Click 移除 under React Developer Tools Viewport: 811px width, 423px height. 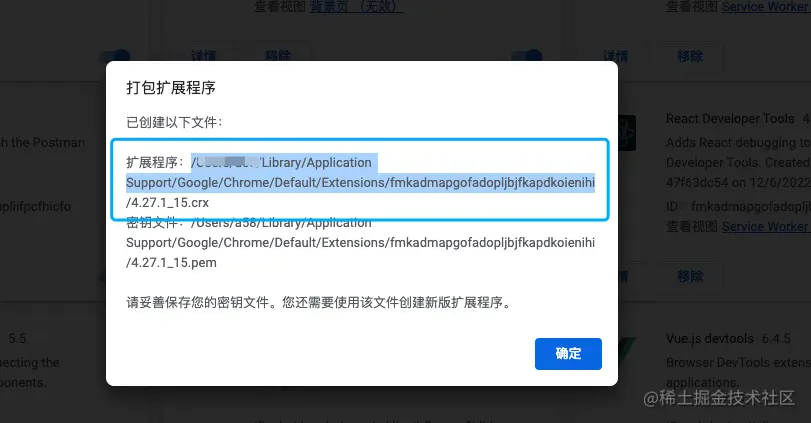point(690,276)
